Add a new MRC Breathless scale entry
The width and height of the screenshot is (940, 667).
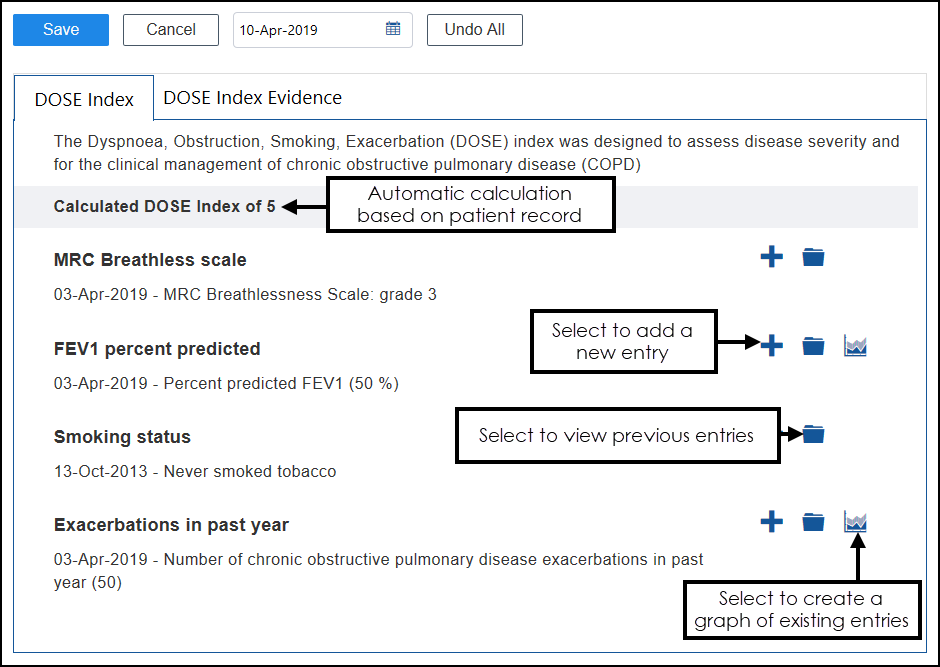click(x=771, y=257)
